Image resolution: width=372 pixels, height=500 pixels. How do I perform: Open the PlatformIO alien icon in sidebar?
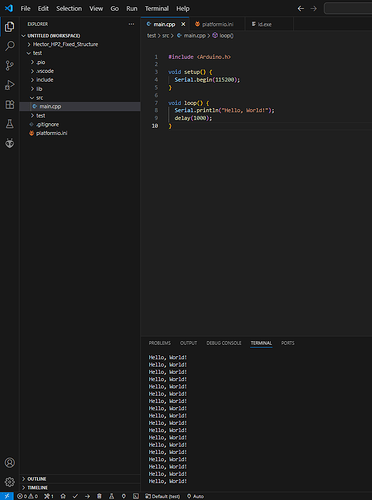(x=10, y=143)
